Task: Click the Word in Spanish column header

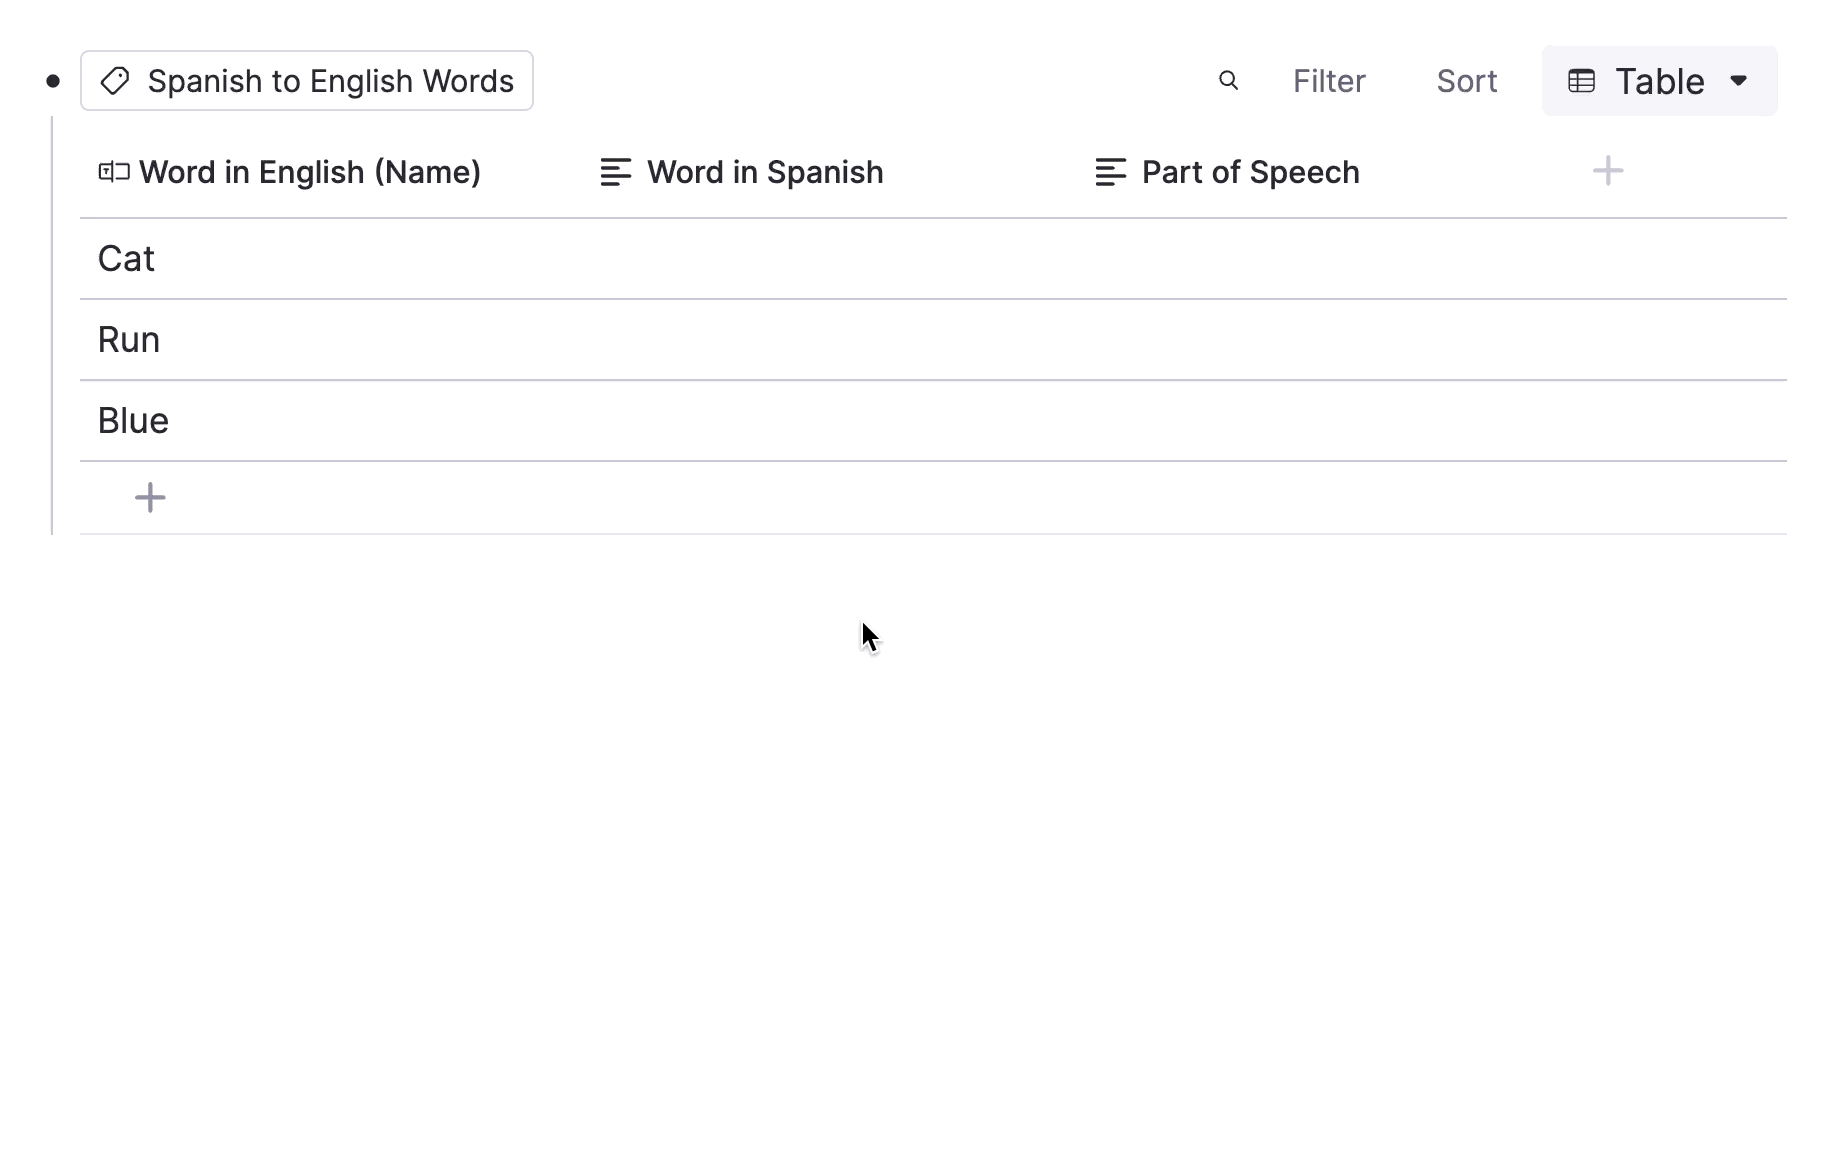Action: [x=765, y=171]
